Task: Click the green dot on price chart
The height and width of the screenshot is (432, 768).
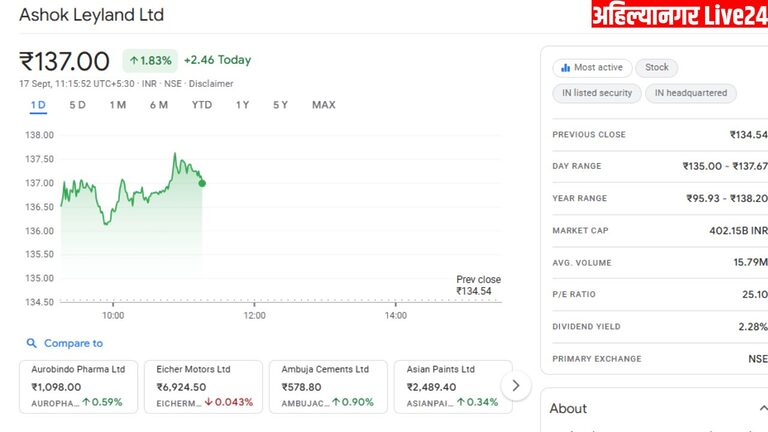Action: (202, 182)
